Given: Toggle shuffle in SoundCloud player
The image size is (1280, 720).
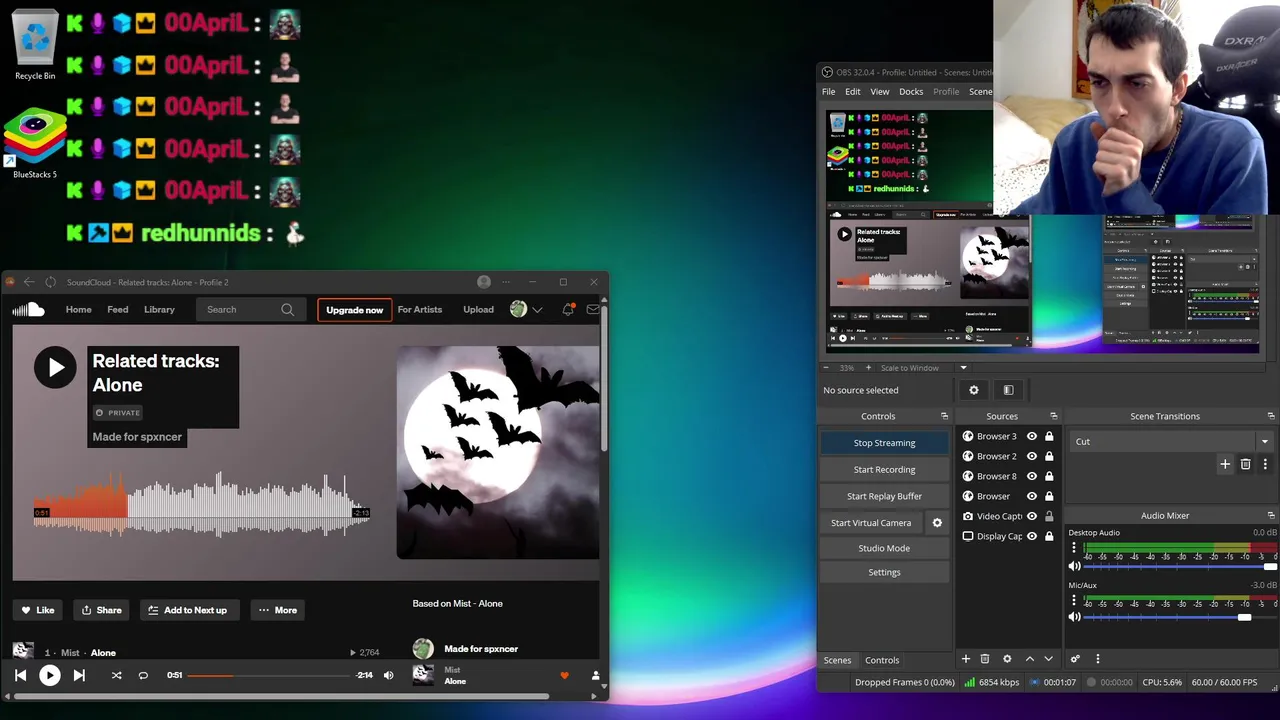Looking at the screenshot, I should click(x=116, y=675).
